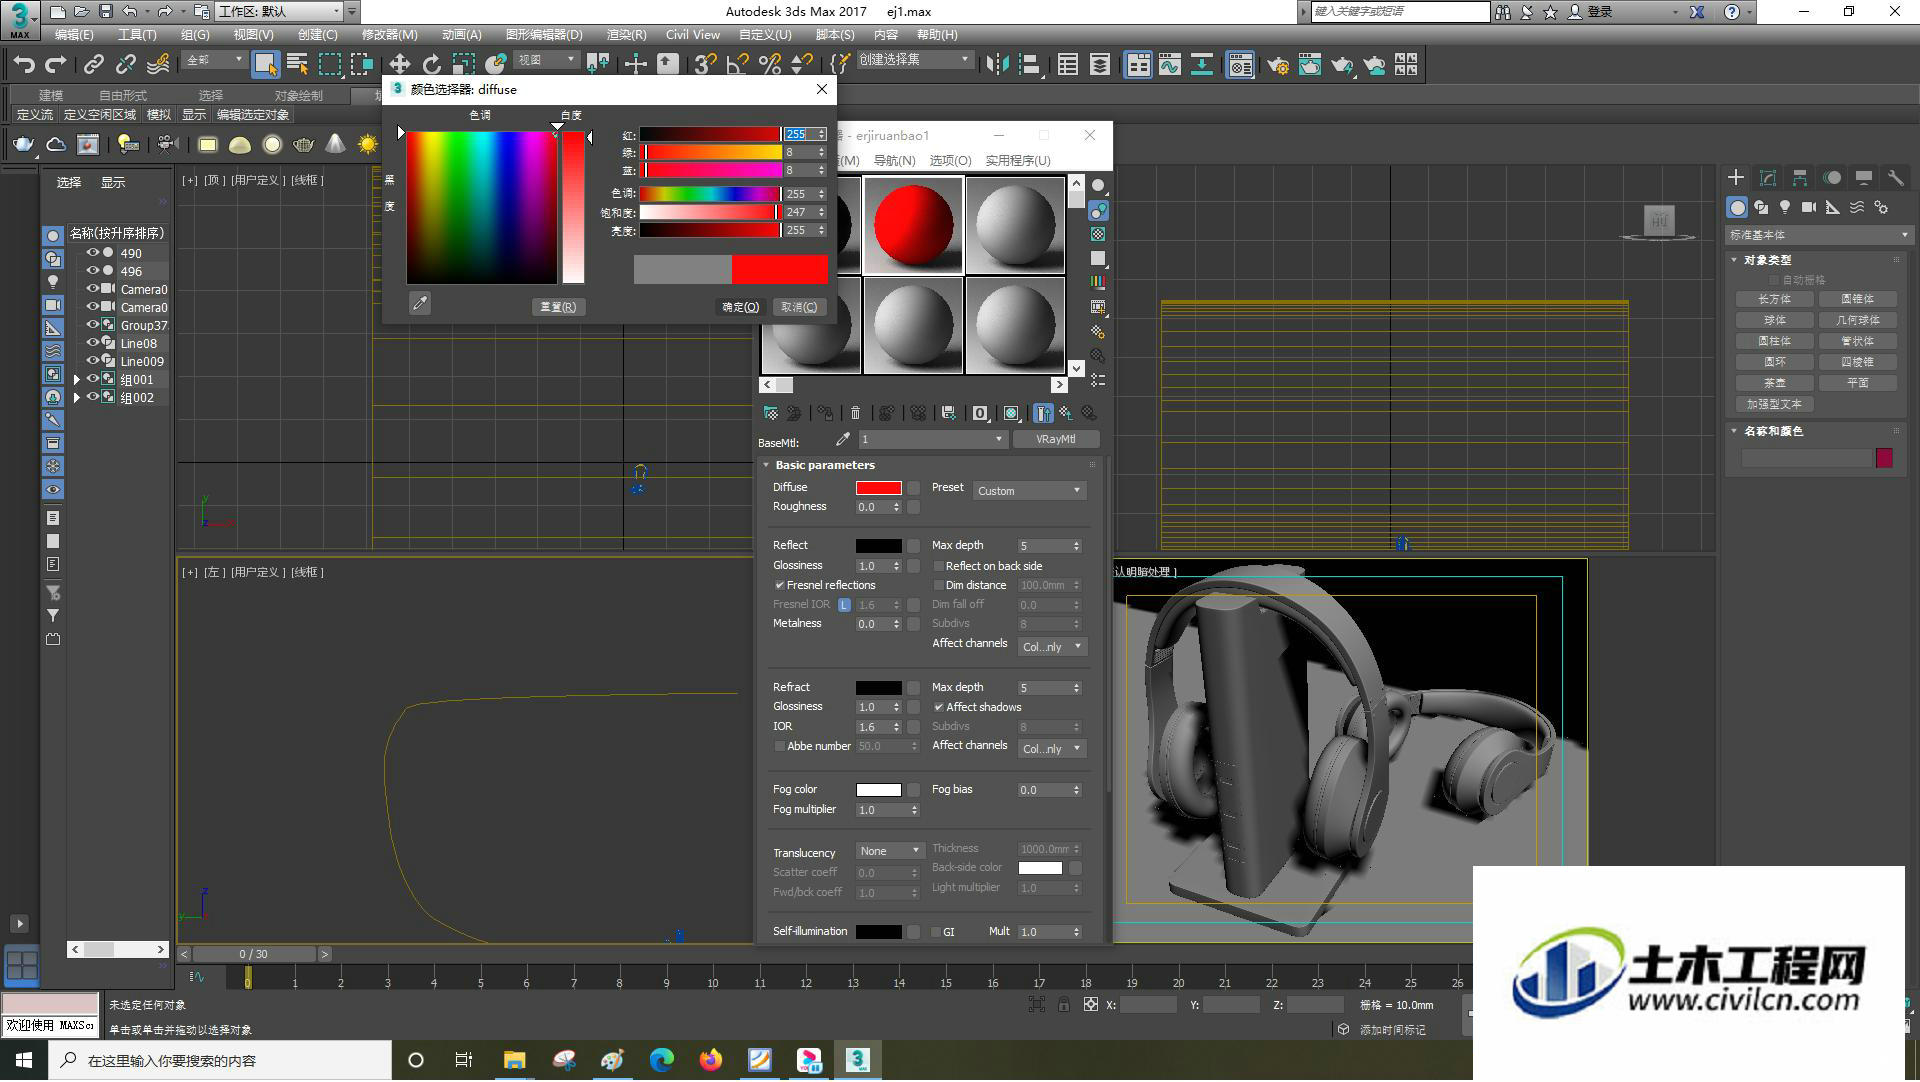Open the 标准基本体 primitive type dropdown
This screenshot has height=1082, width=1920.
1818,235
